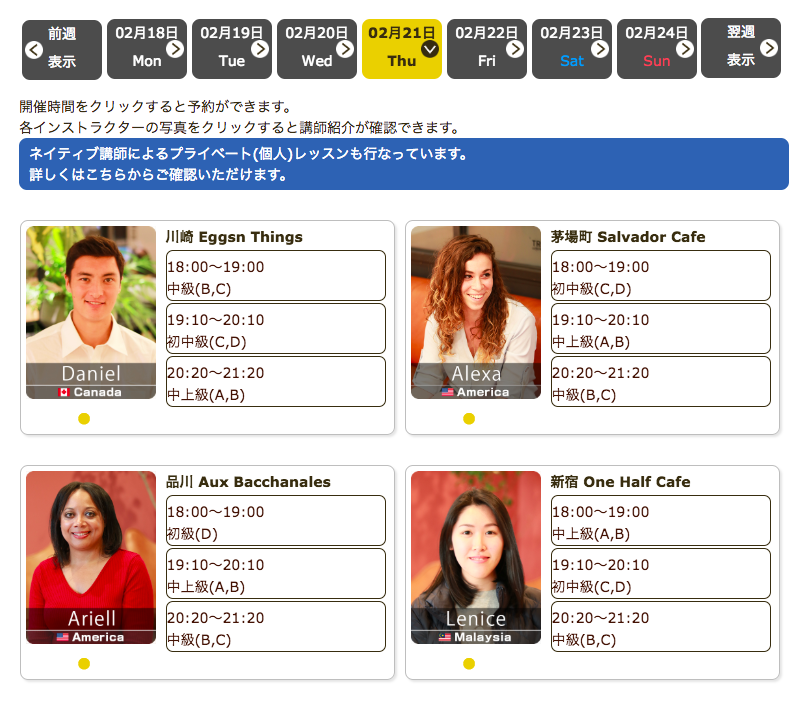Select the 02月23日 Sat date tab
804x705 pixels.
[571, 48]
